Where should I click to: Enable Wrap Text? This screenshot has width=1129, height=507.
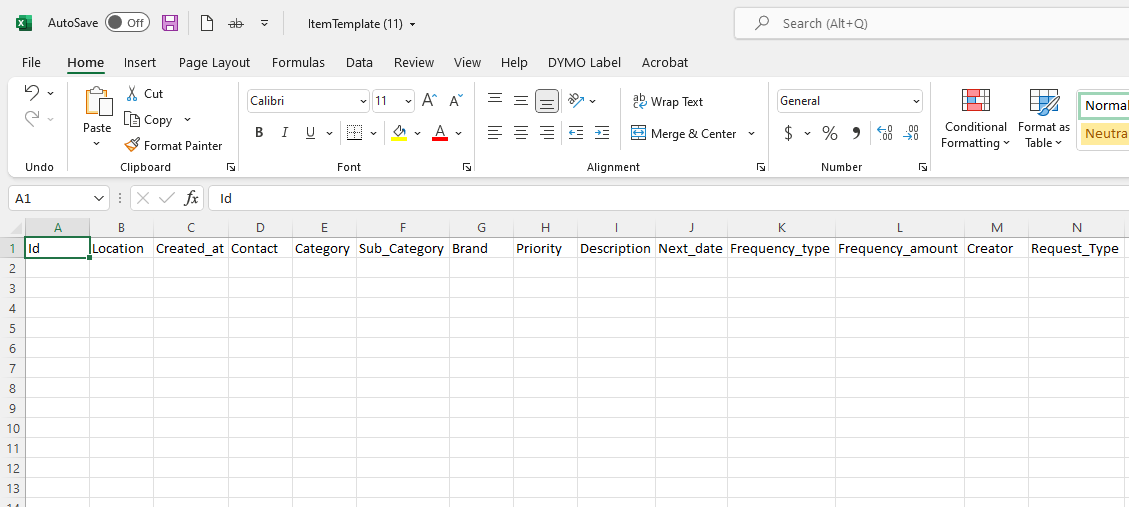[667, 102]
